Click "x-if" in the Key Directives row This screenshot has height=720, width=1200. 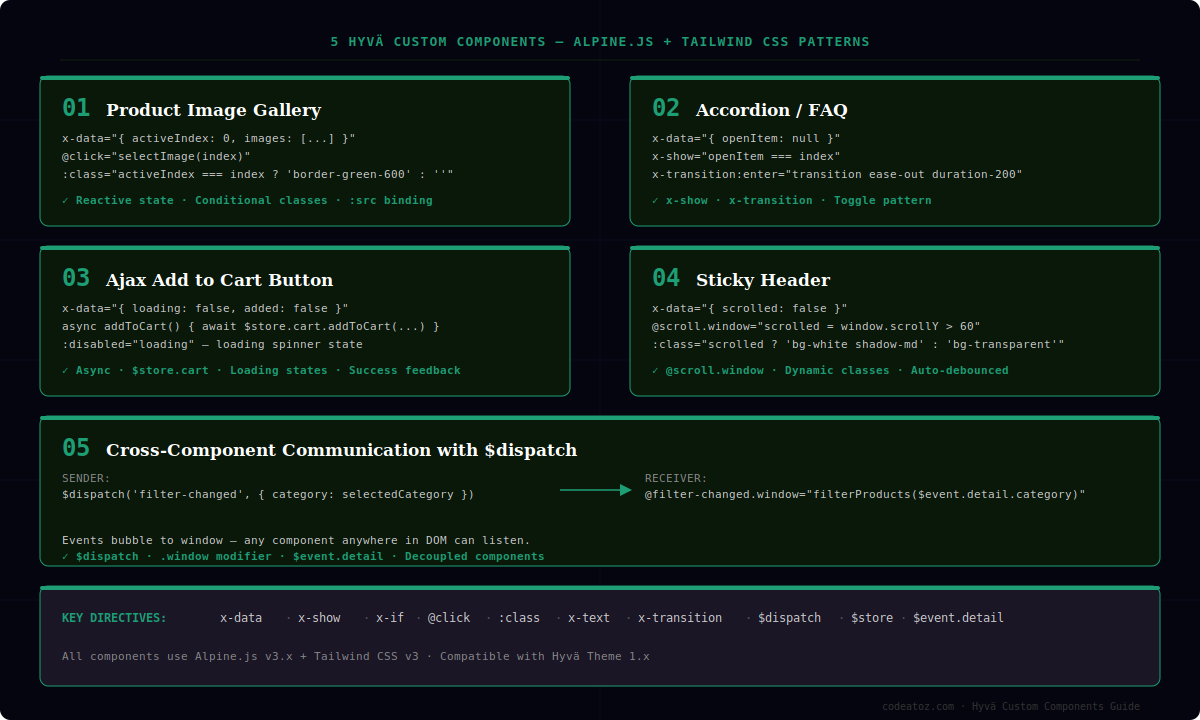[390, 618]
